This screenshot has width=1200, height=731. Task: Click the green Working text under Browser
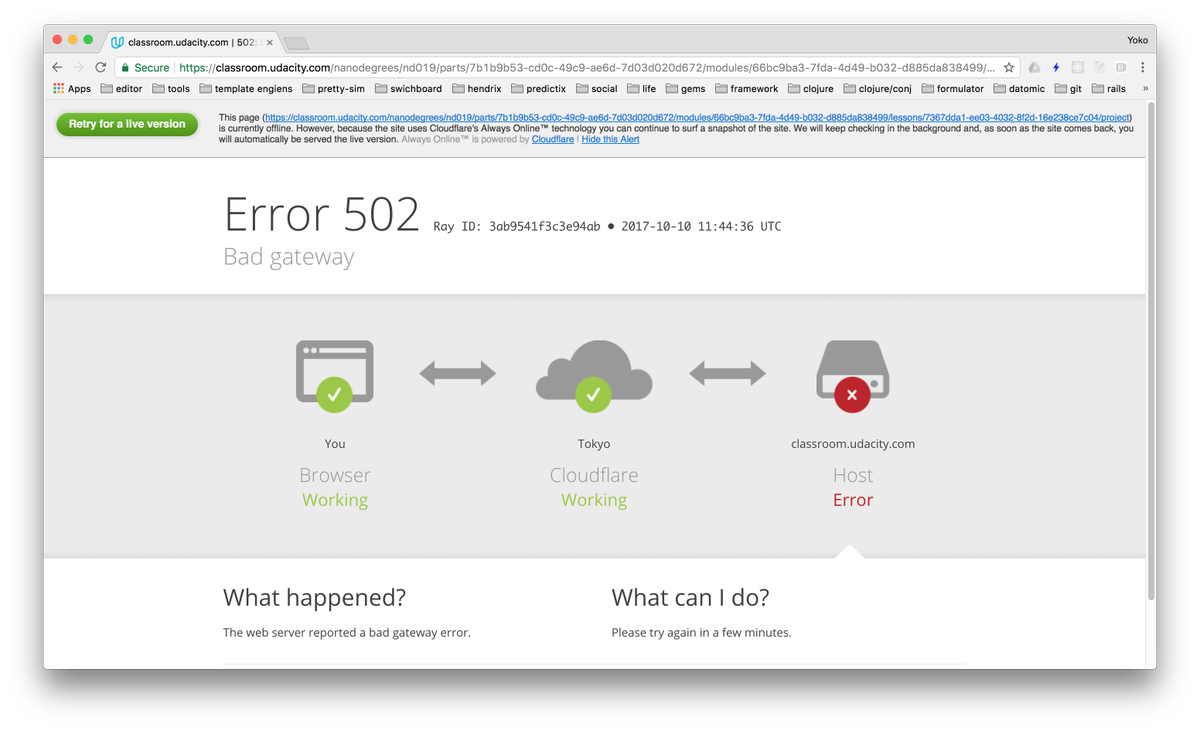tap(335, 500)
